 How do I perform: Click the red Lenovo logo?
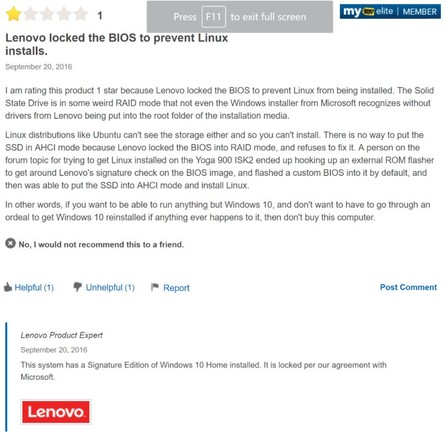coord(56,412)
